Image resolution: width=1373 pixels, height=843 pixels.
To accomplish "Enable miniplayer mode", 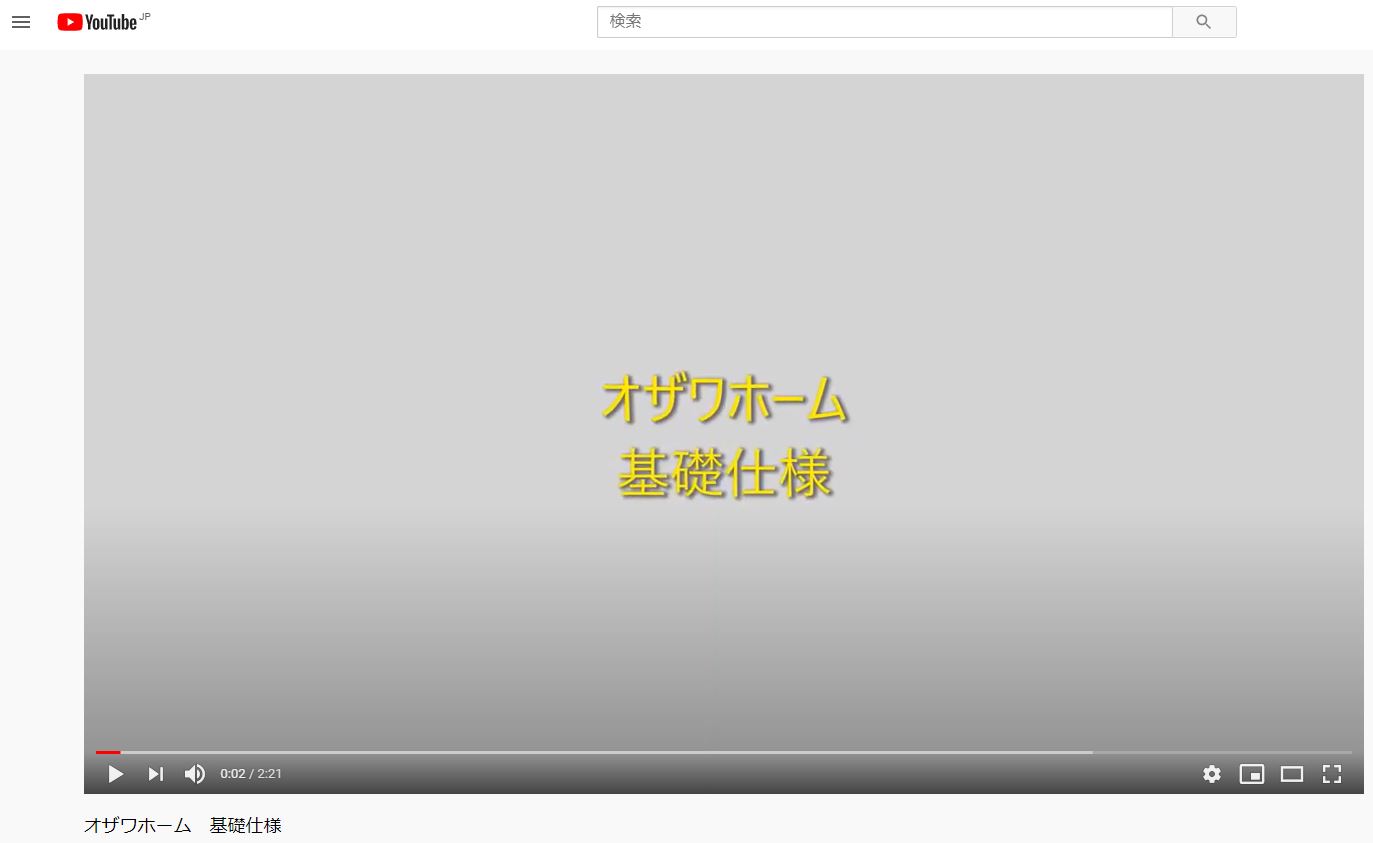I will click(x=1252, y=774).
